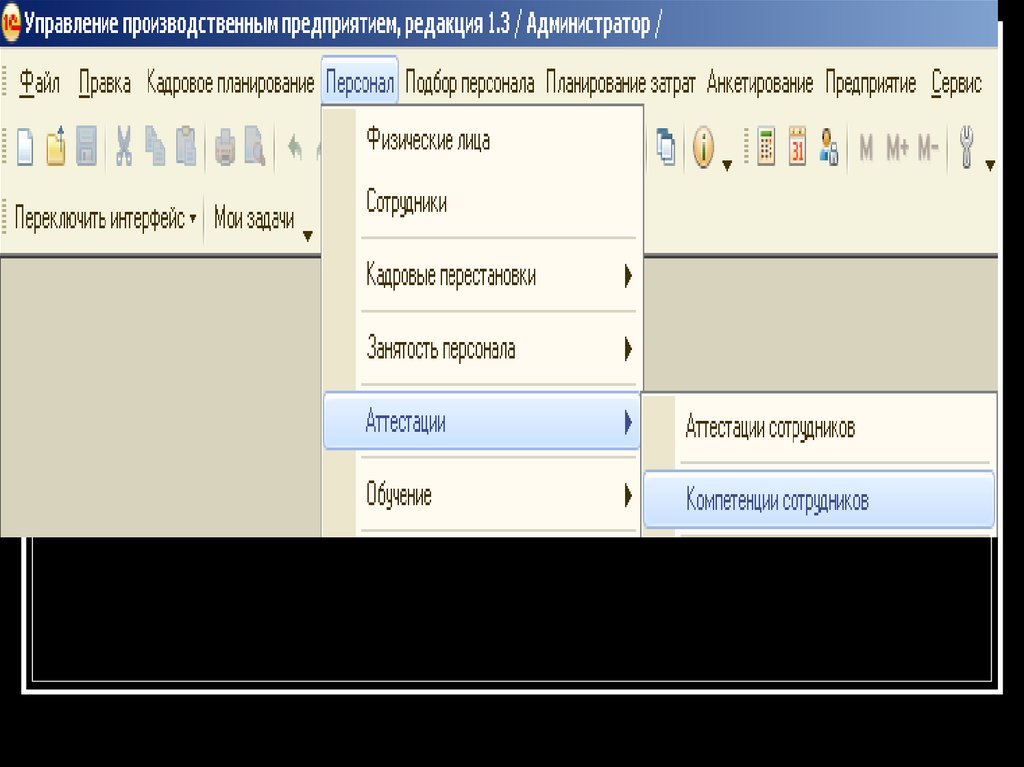Click the wrench tools icon

(x=967, y=147)
